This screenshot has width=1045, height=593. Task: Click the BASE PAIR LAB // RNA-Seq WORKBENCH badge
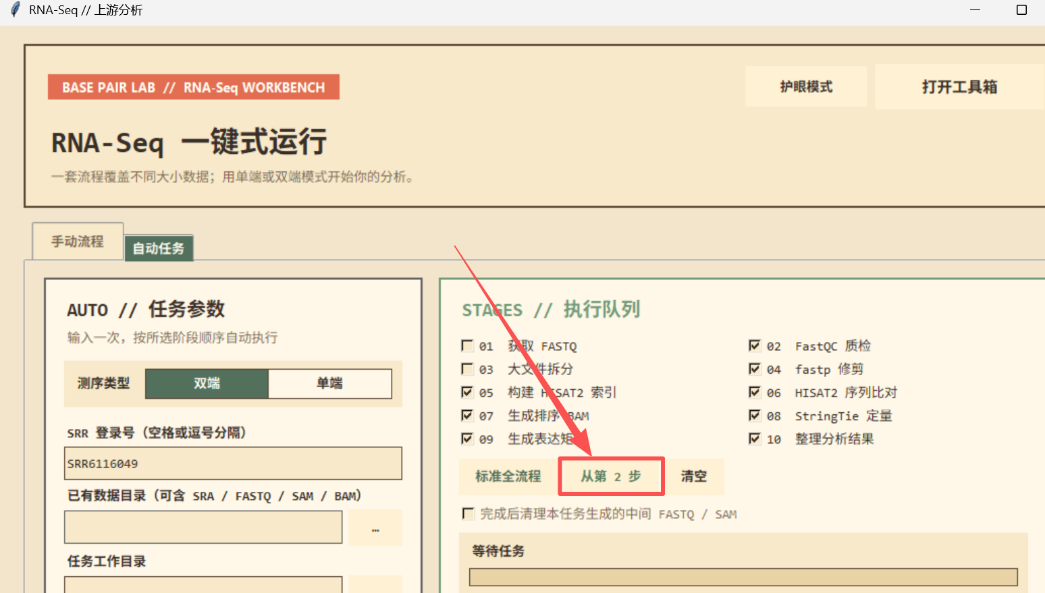point(193,87)
